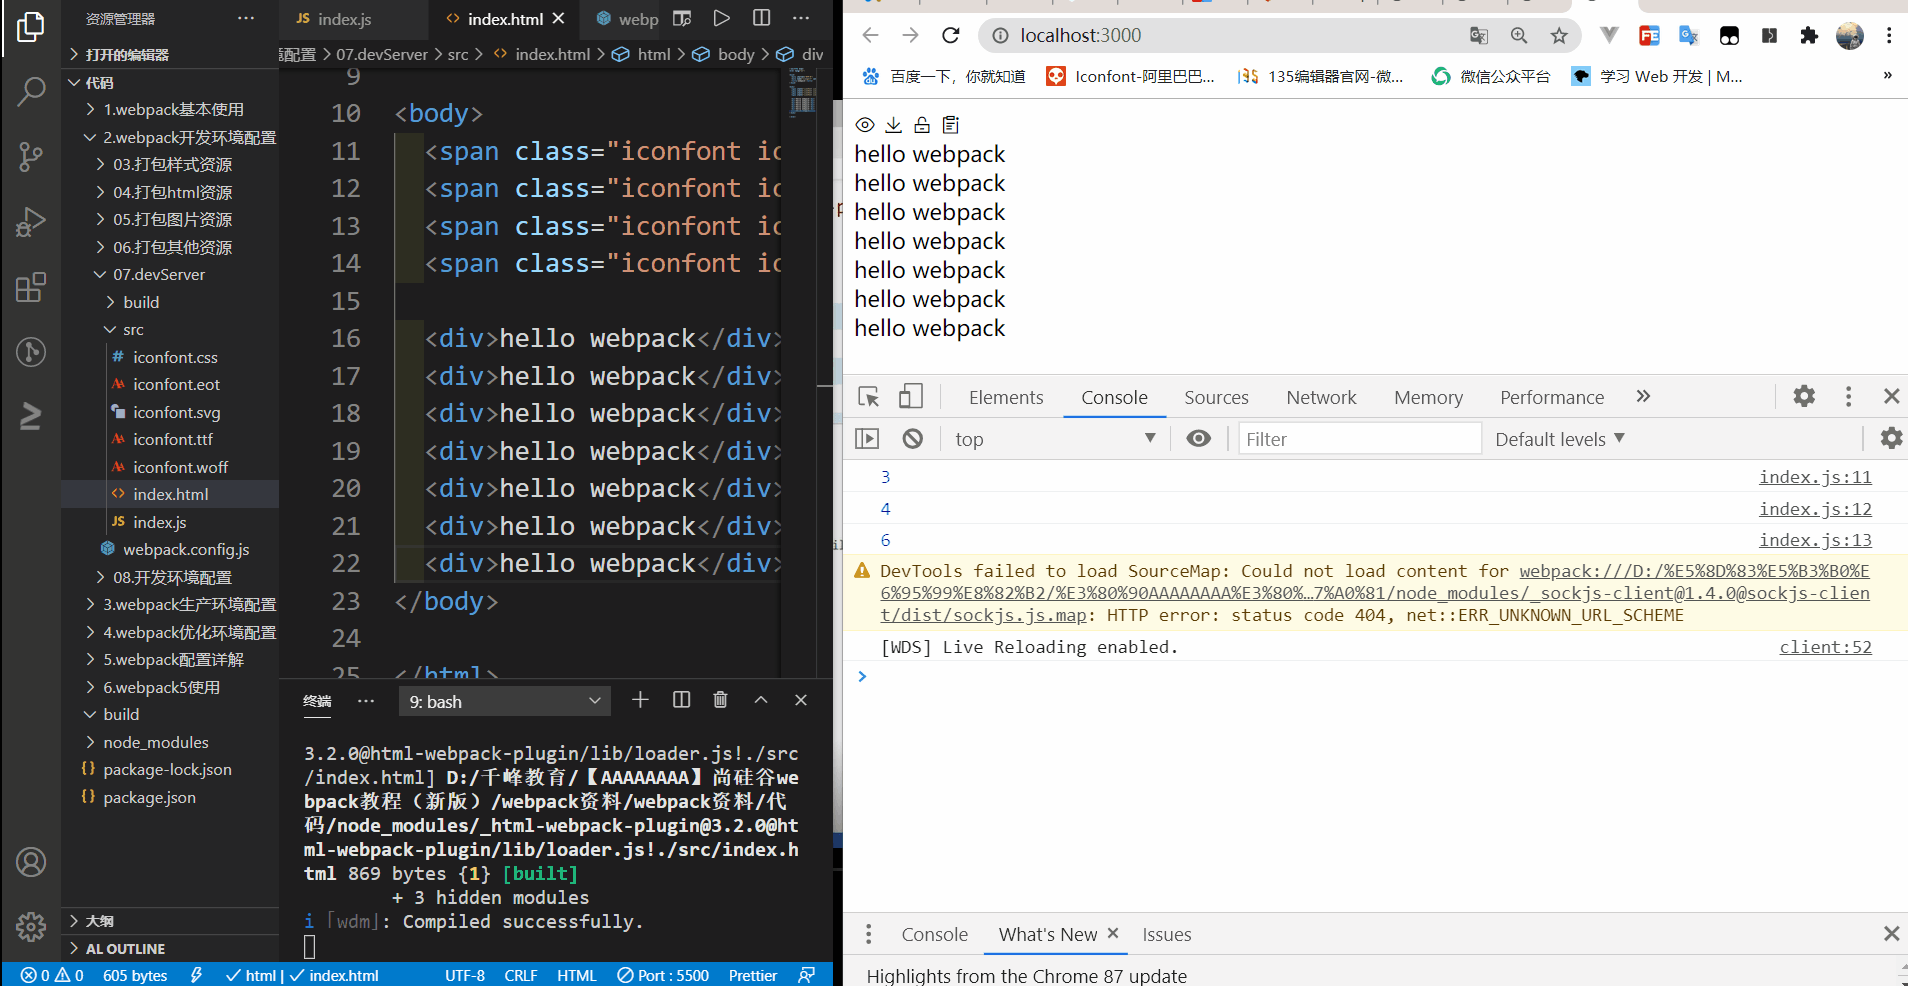The image size is (1908, 986).
Task: Maximize the terminal panel size
Action: click(x=761, y=700)
